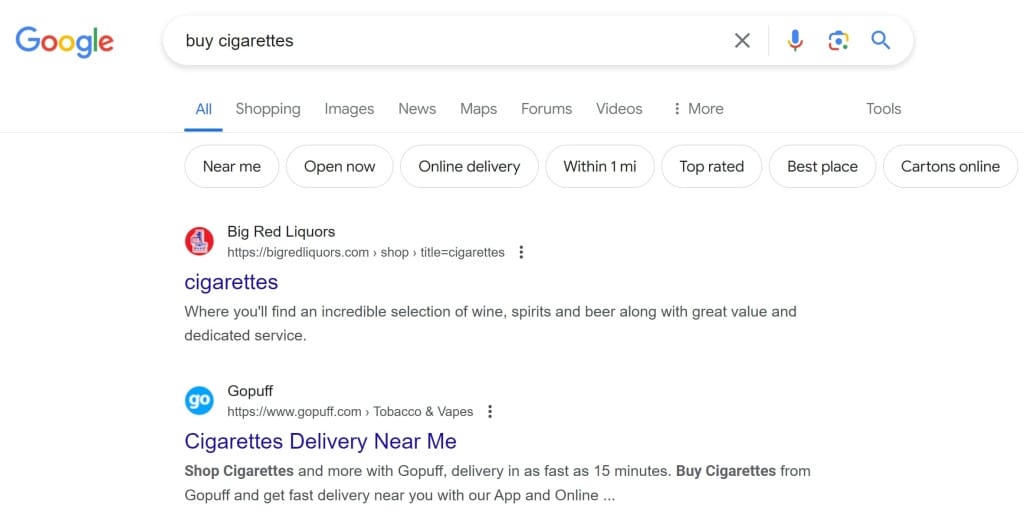Open the cigarettes result link
Screen dimensions: 1024x532
231,282
